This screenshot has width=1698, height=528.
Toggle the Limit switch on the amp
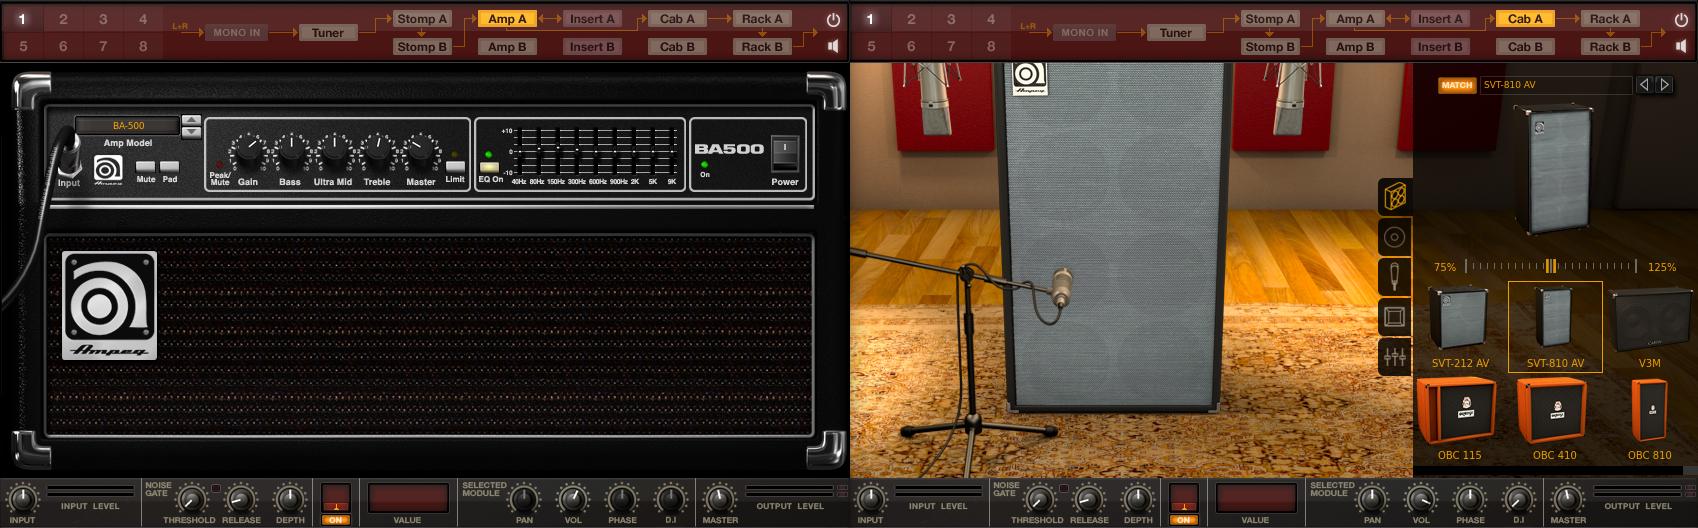point(455,167)
